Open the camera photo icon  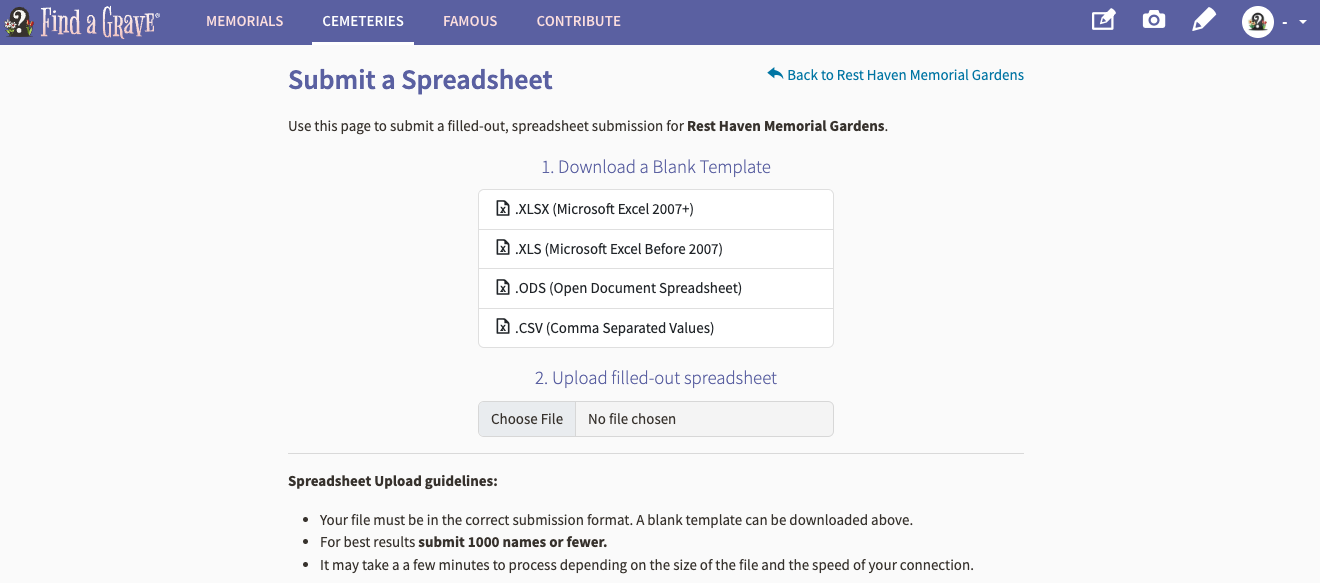point(1154,20)
